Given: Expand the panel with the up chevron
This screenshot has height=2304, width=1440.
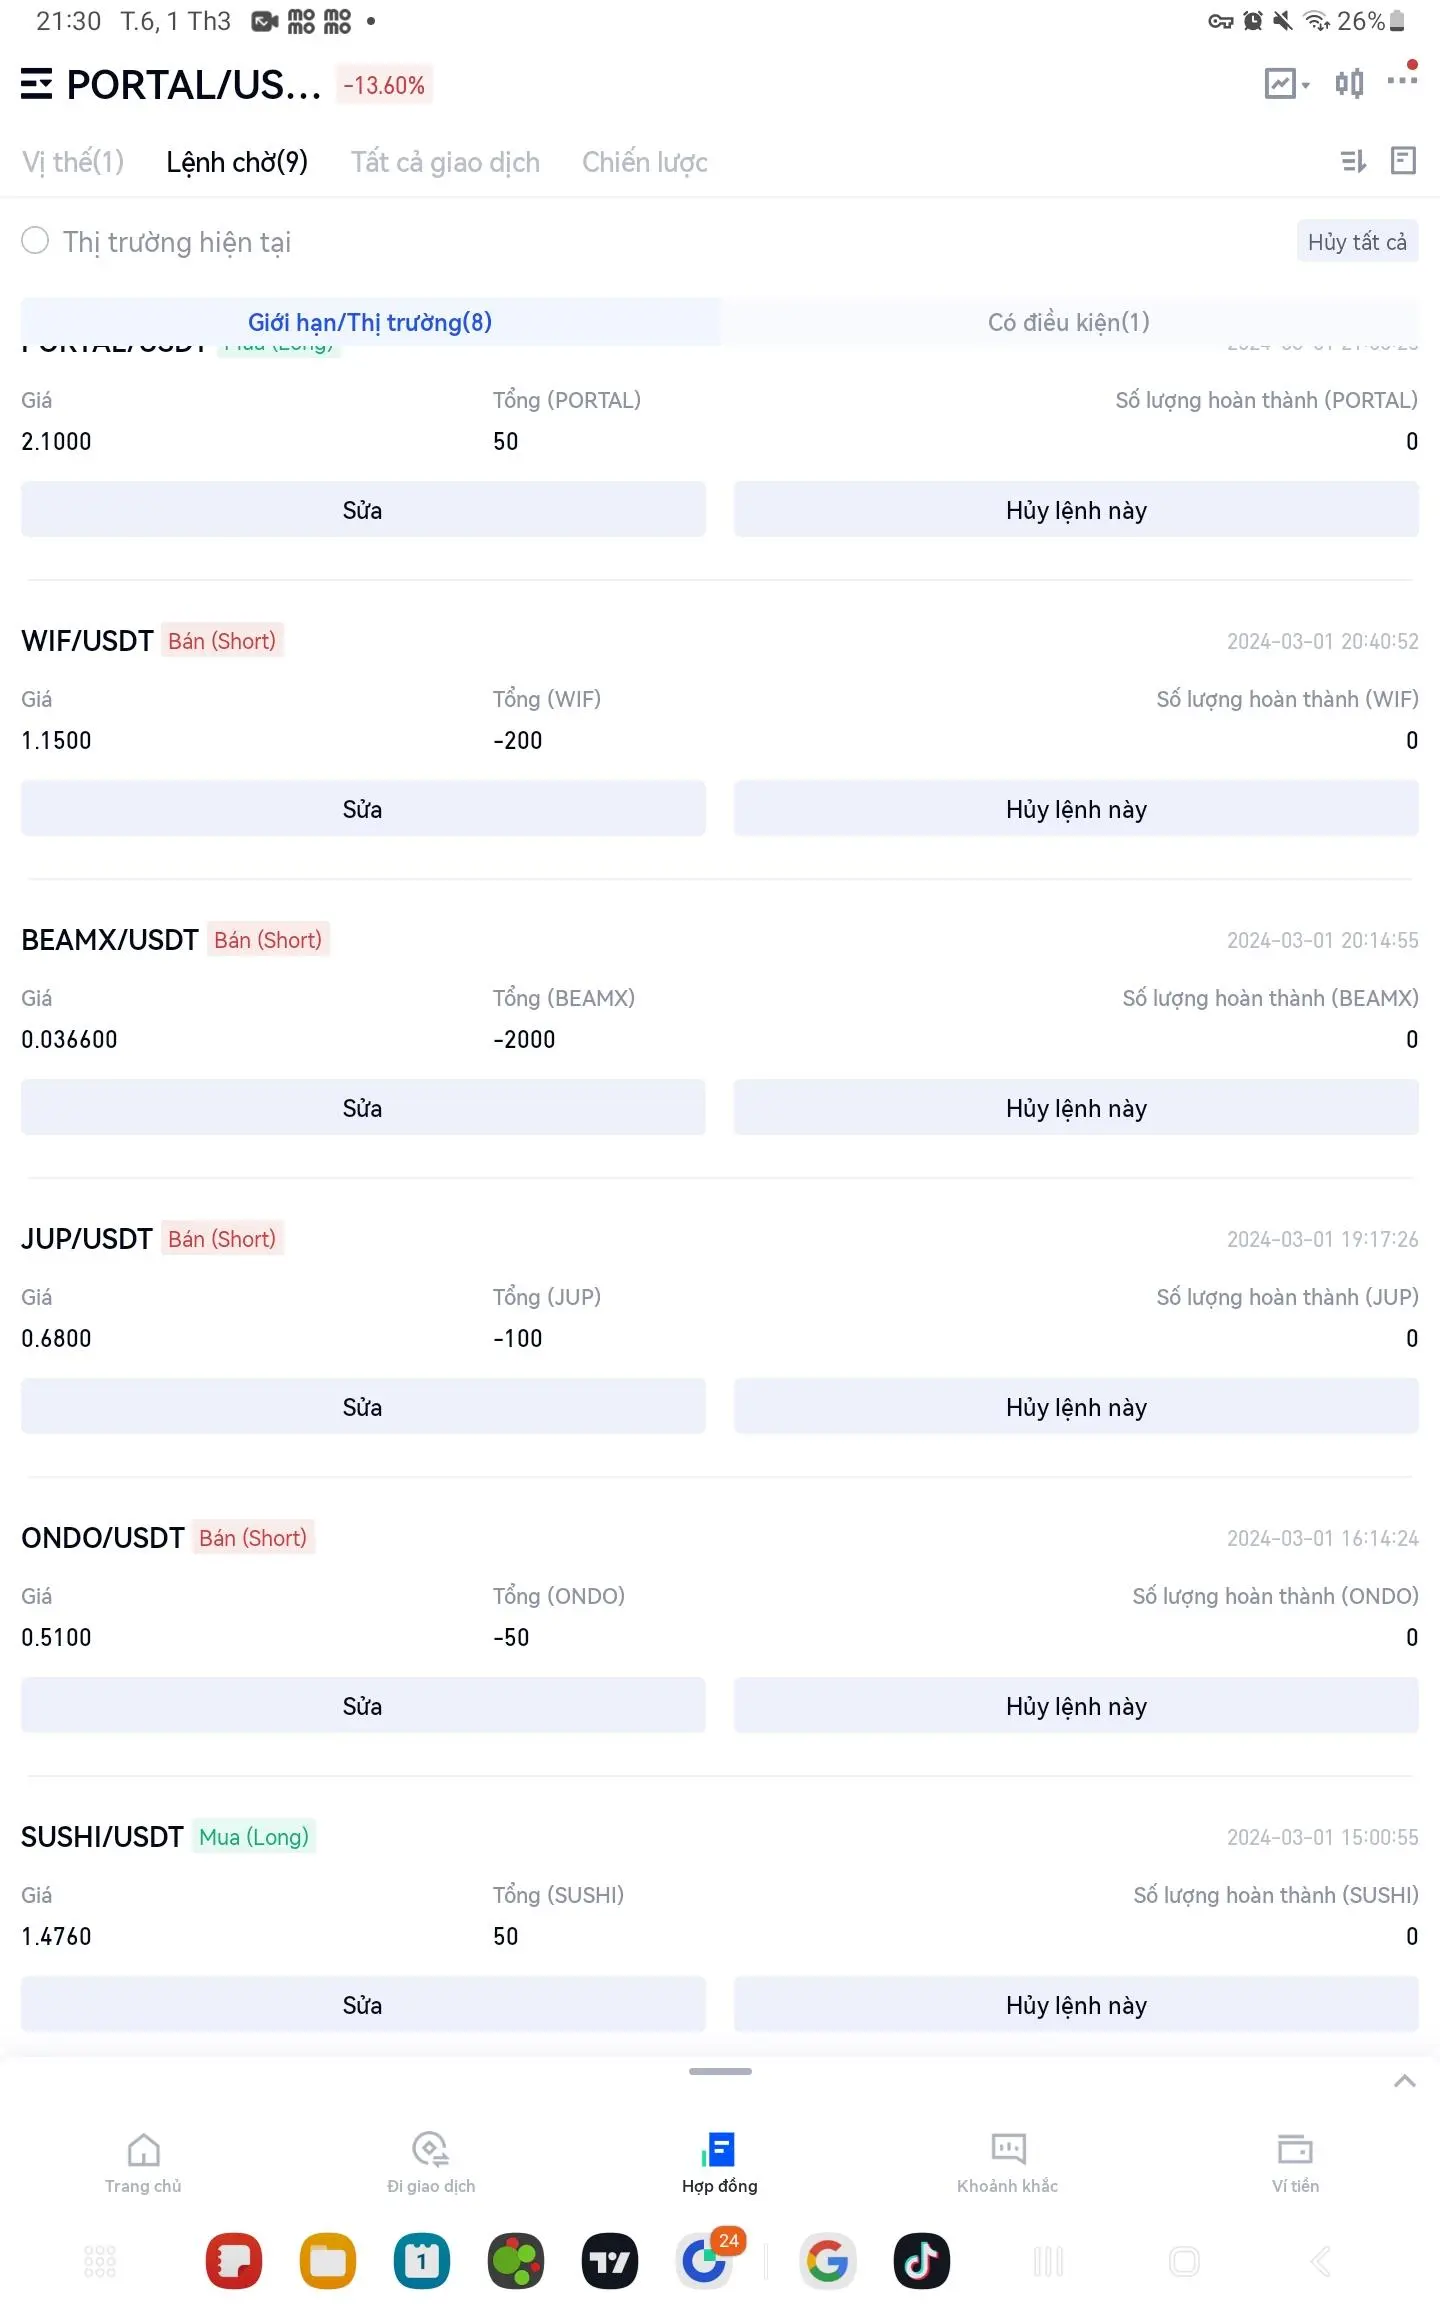Looking at the screenshot, I should click(1405, 2081).
